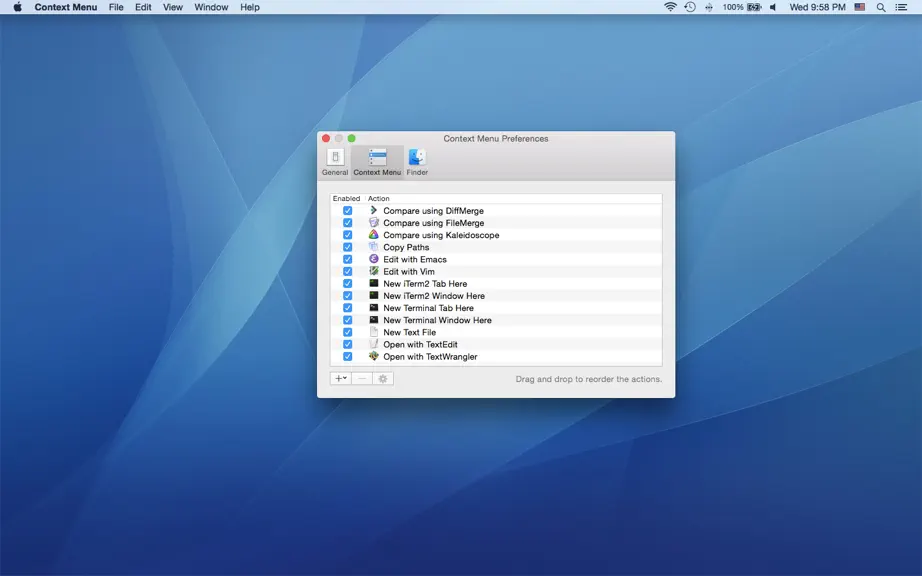922x576 pixels.
Task: Select the New iTerm2 Window Here text
Action: [434, 296]
